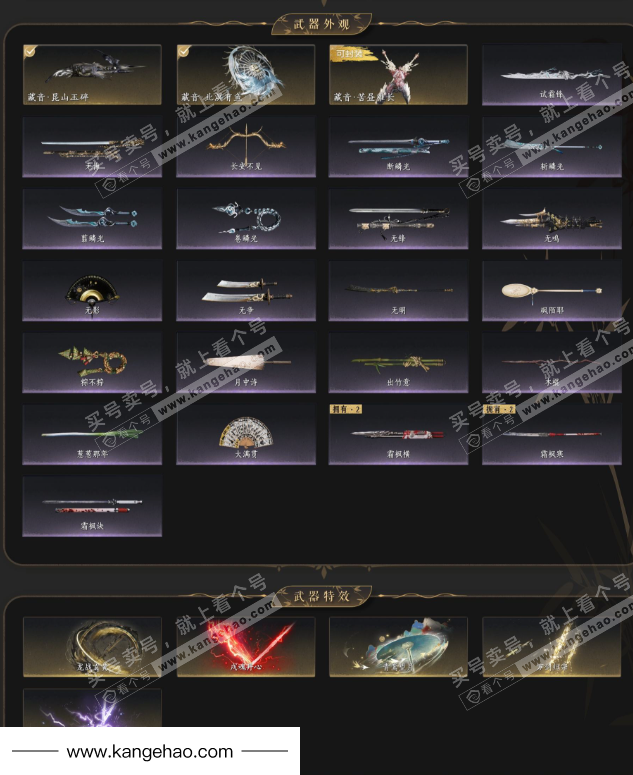Select the 霜枫诀 red-white sword card
This screenshot has width=633, height=775.
click(92, 506)
